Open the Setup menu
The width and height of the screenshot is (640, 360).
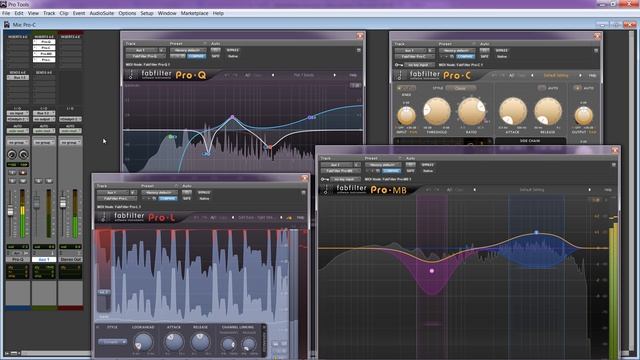pyautogui.click(x=147, y=13)
